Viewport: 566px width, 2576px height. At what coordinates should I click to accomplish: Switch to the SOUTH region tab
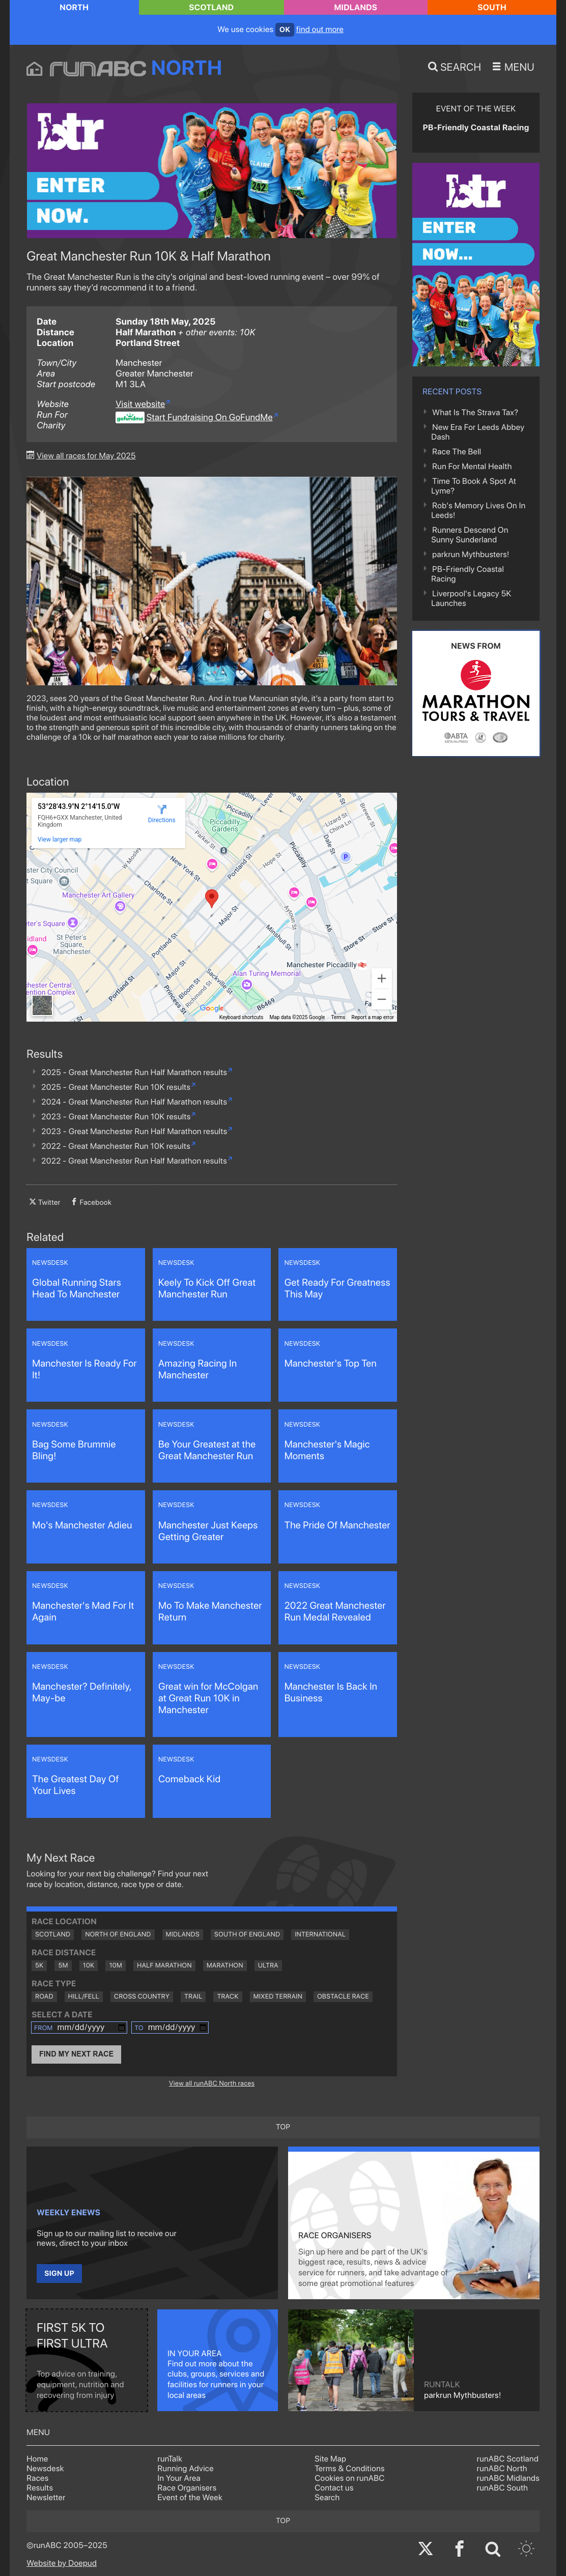(492, 7)
